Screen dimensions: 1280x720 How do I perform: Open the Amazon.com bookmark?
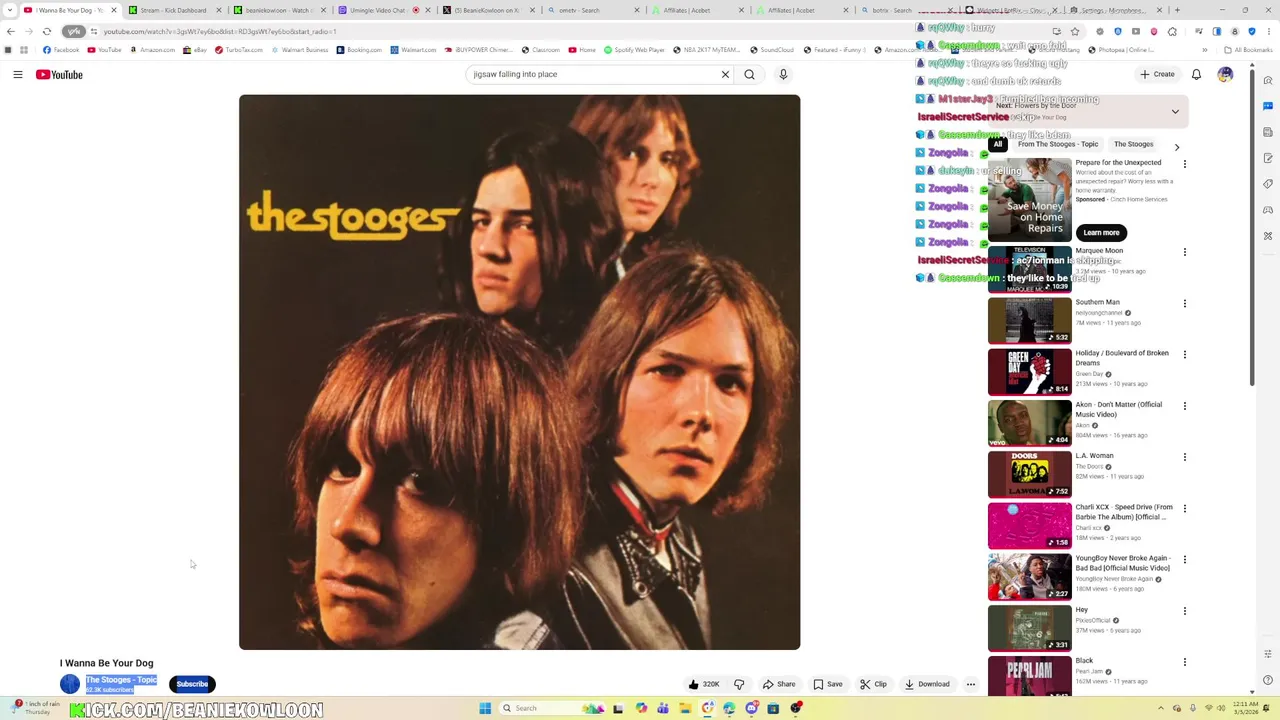[152, 50]
